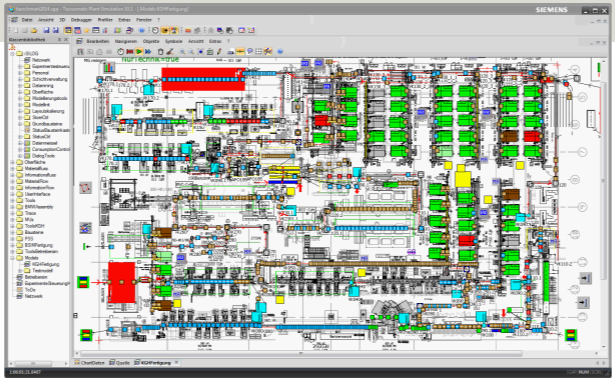Screen dimensions: 615x382
Task: Toggle the pin on the Klassenbibliothek panel
Action: point(60,40)
